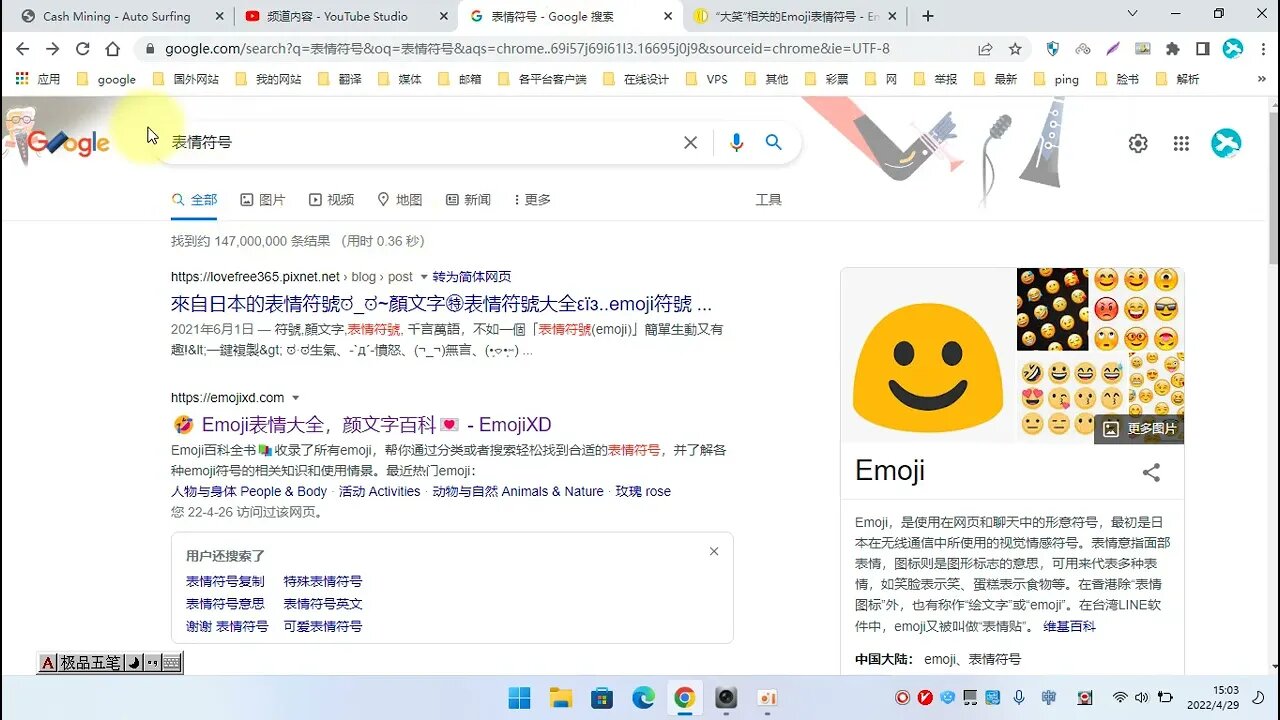Expand options arrow next to lovefree365.pixnet.net result
Screen dimensions: 1280x720
point(424,277)
